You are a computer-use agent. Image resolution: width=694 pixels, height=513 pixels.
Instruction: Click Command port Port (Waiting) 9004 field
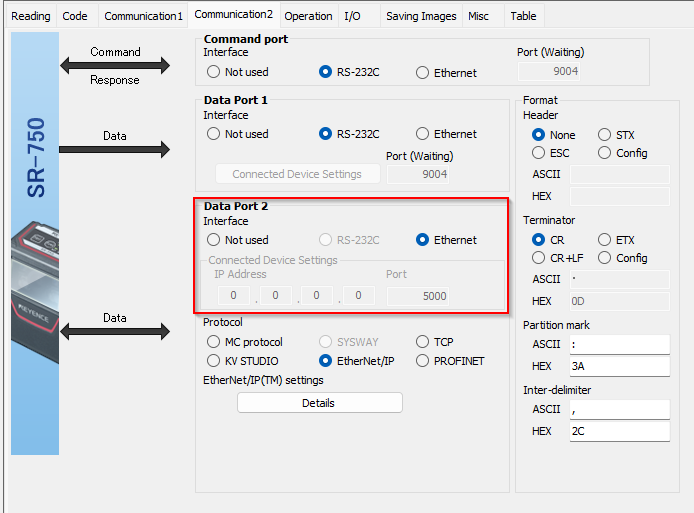[549, 71]
